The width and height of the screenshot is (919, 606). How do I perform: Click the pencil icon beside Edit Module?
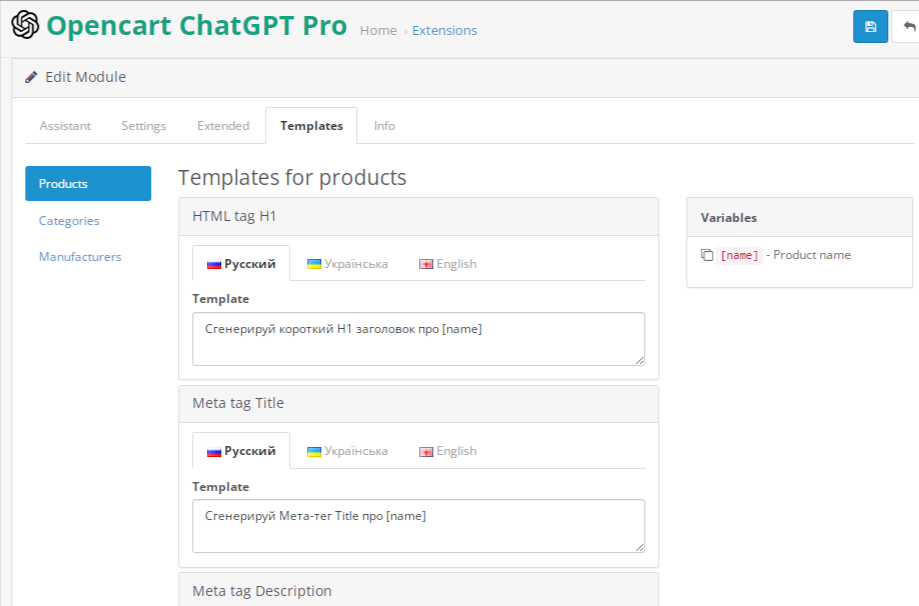[31, 76]
